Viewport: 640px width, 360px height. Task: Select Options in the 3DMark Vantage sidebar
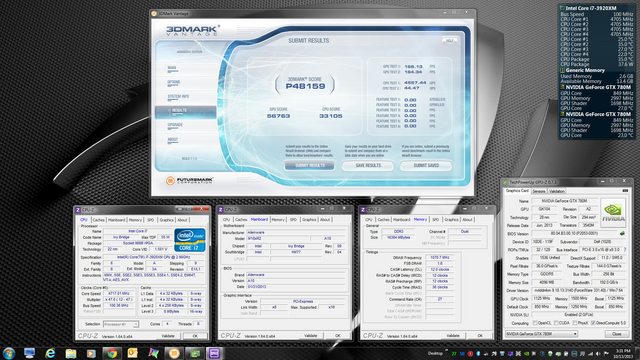174,82
